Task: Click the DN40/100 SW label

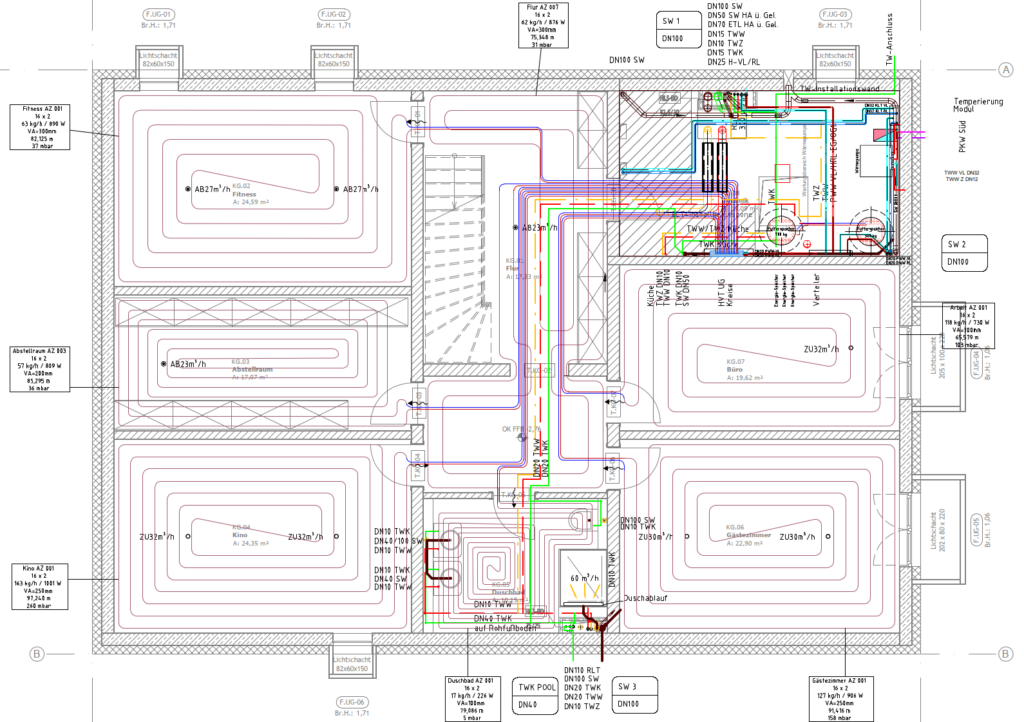Action: coord(398,541)
